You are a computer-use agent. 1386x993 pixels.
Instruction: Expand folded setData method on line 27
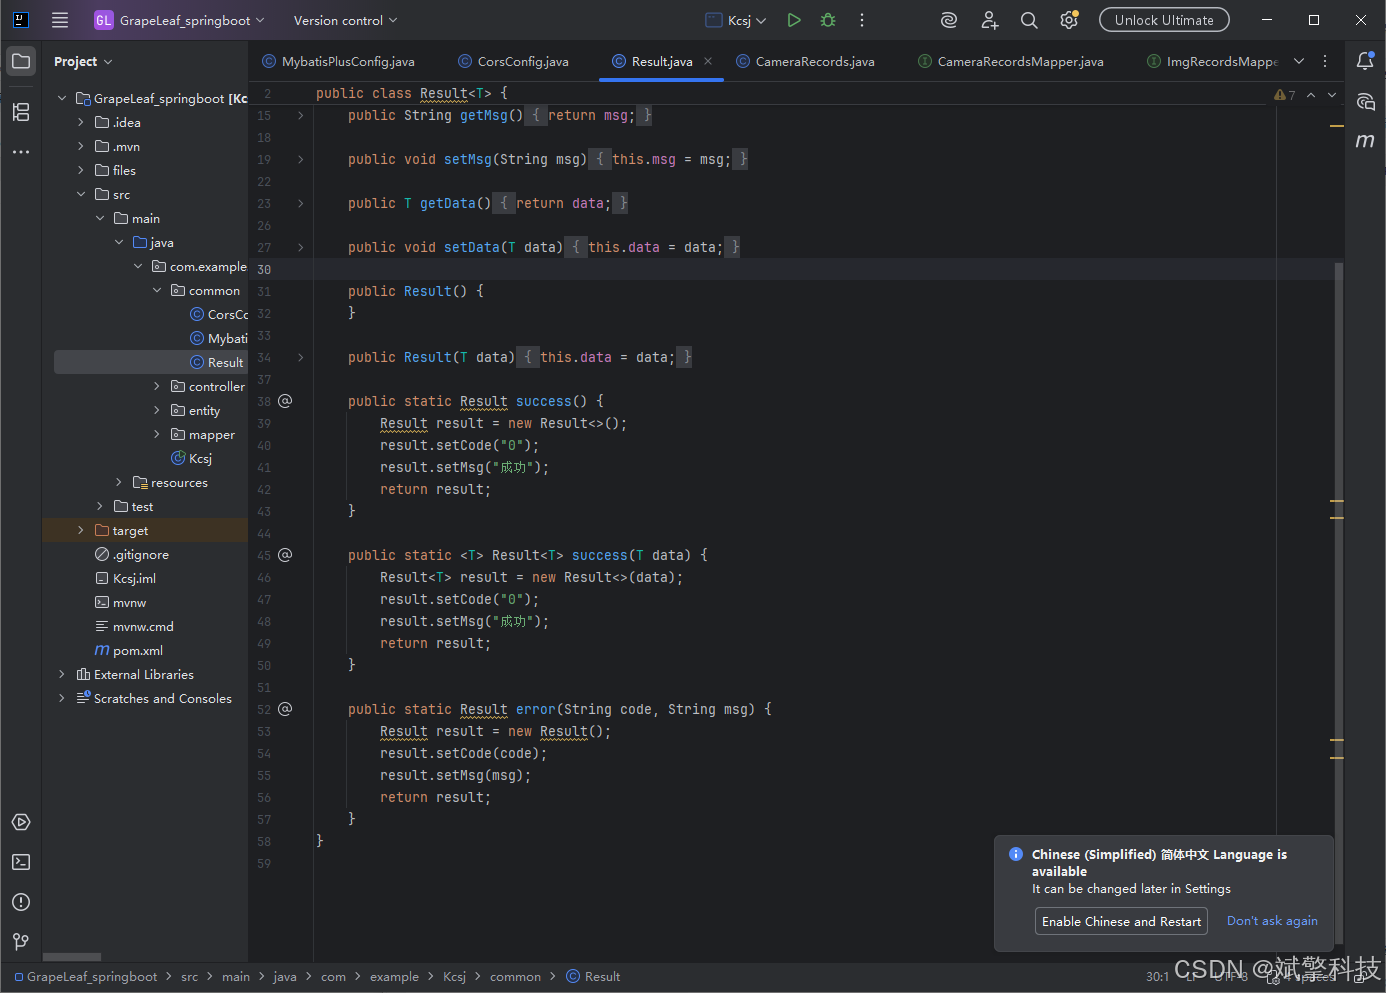[x=300, y=248]
